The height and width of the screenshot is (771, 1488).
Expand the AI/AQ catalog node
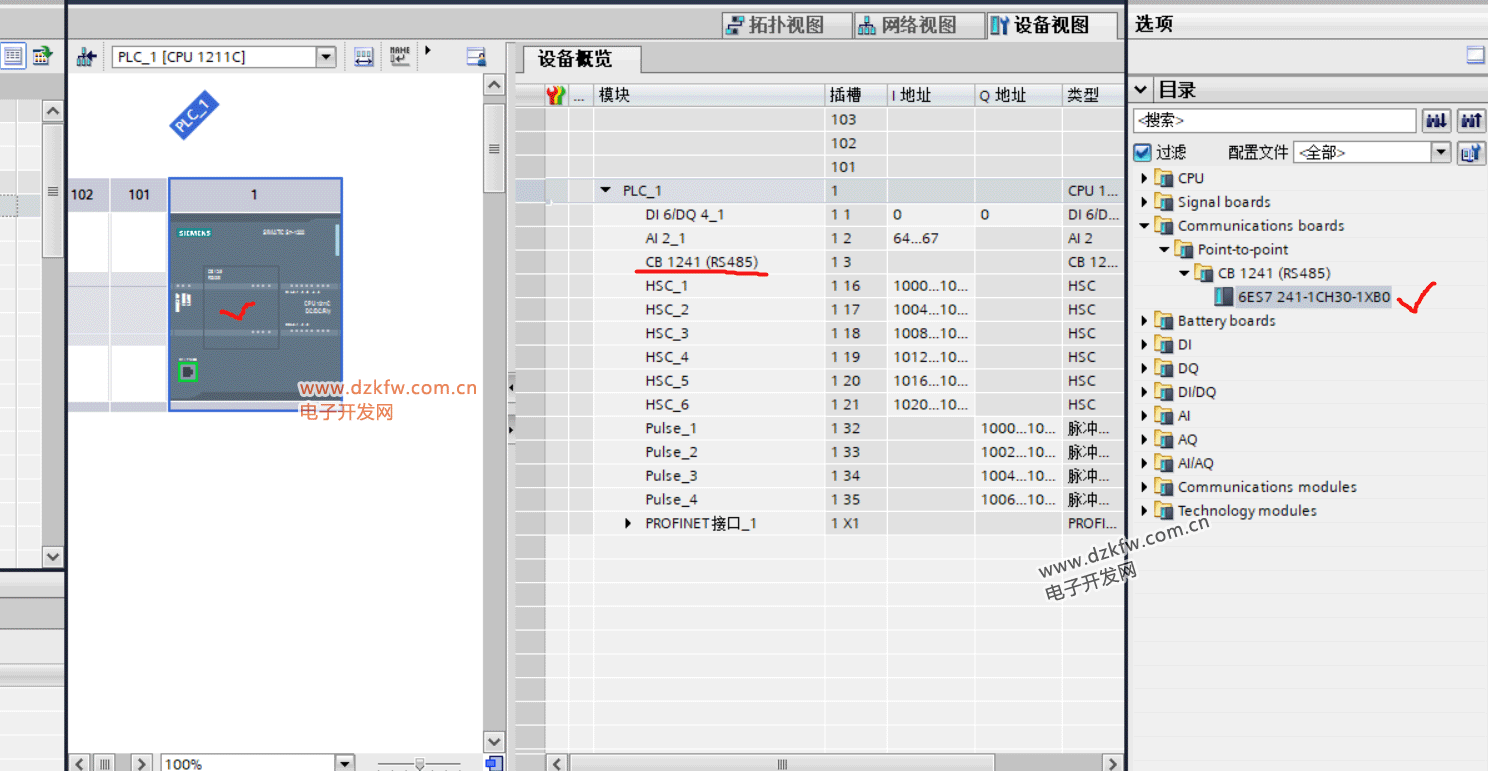point(1144,463)
